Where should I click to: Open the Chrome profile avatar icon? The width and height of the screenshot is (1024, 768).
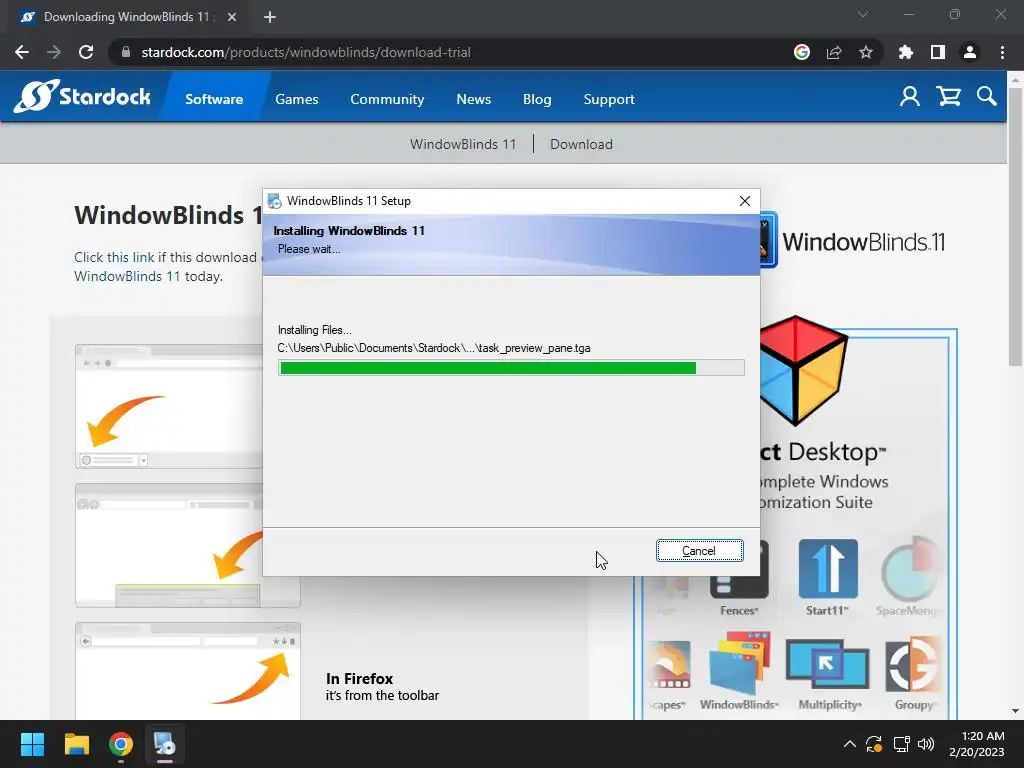point(970,52)
